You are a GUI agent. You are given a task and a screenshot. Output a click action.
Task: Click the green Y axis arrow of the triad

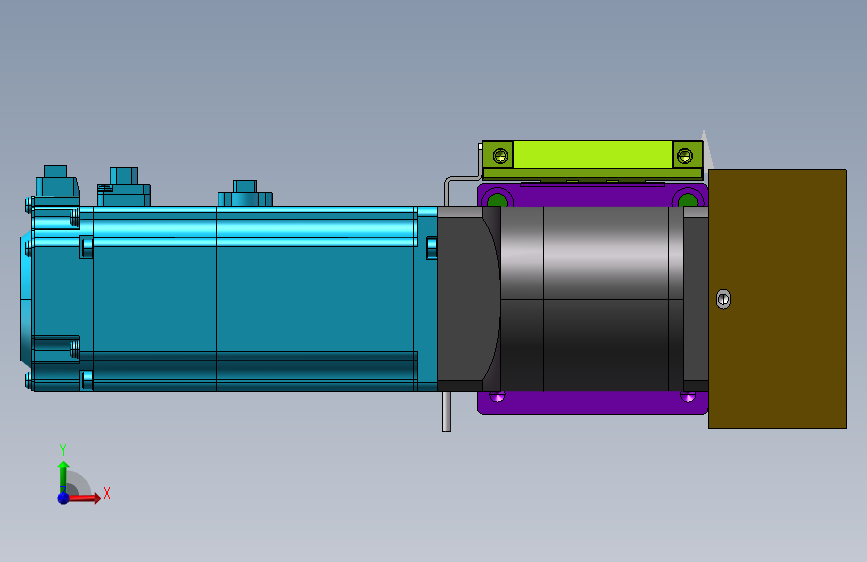pos(63,476)
